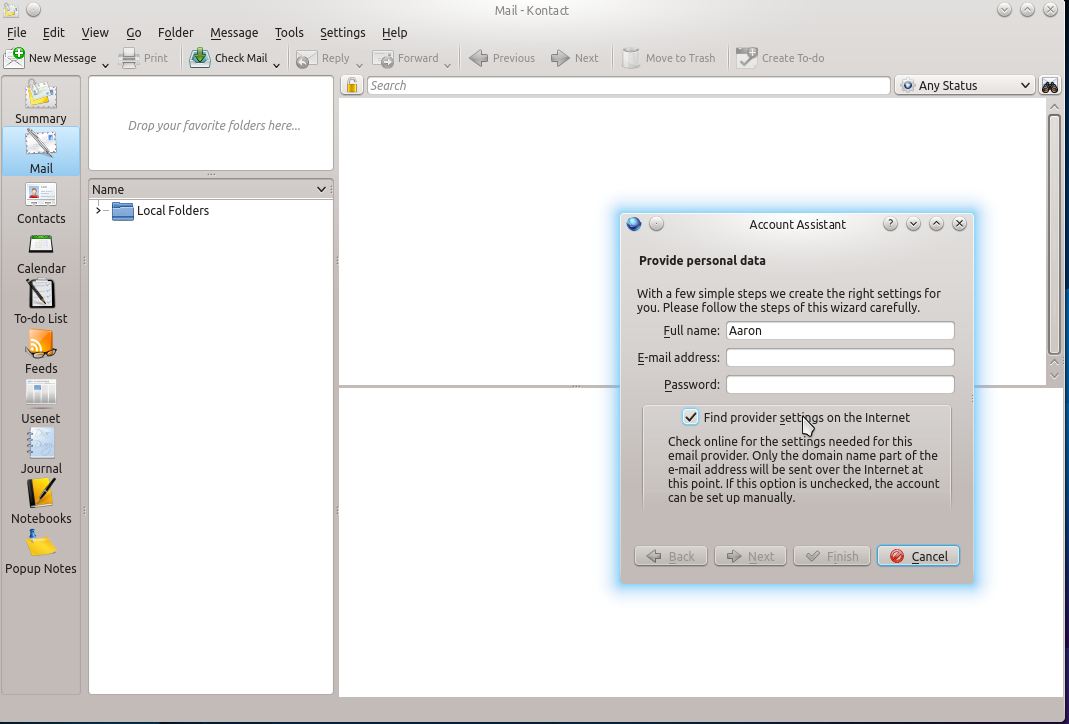1069x724 pixels.
Task: Open the Reply dropdown arrow
Action: [x=359, y=65]
